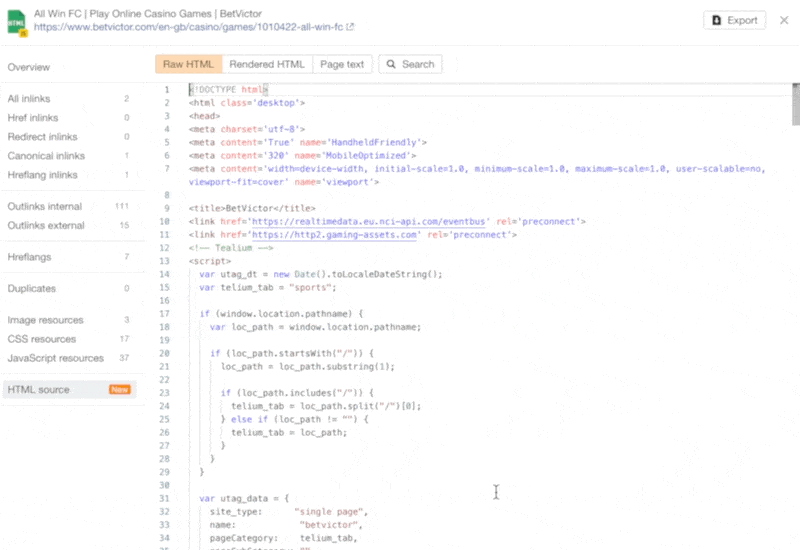Image resolution: width=800 pixels, height=550 pixels.
Task: Switch to the Rendered HTML tab
Action: click(267, 64)
